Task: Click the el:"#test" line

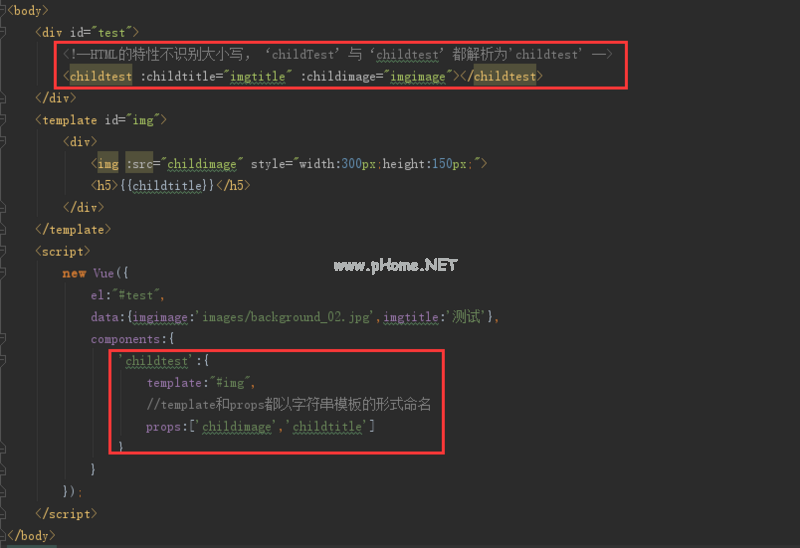Action: point(126,295)
